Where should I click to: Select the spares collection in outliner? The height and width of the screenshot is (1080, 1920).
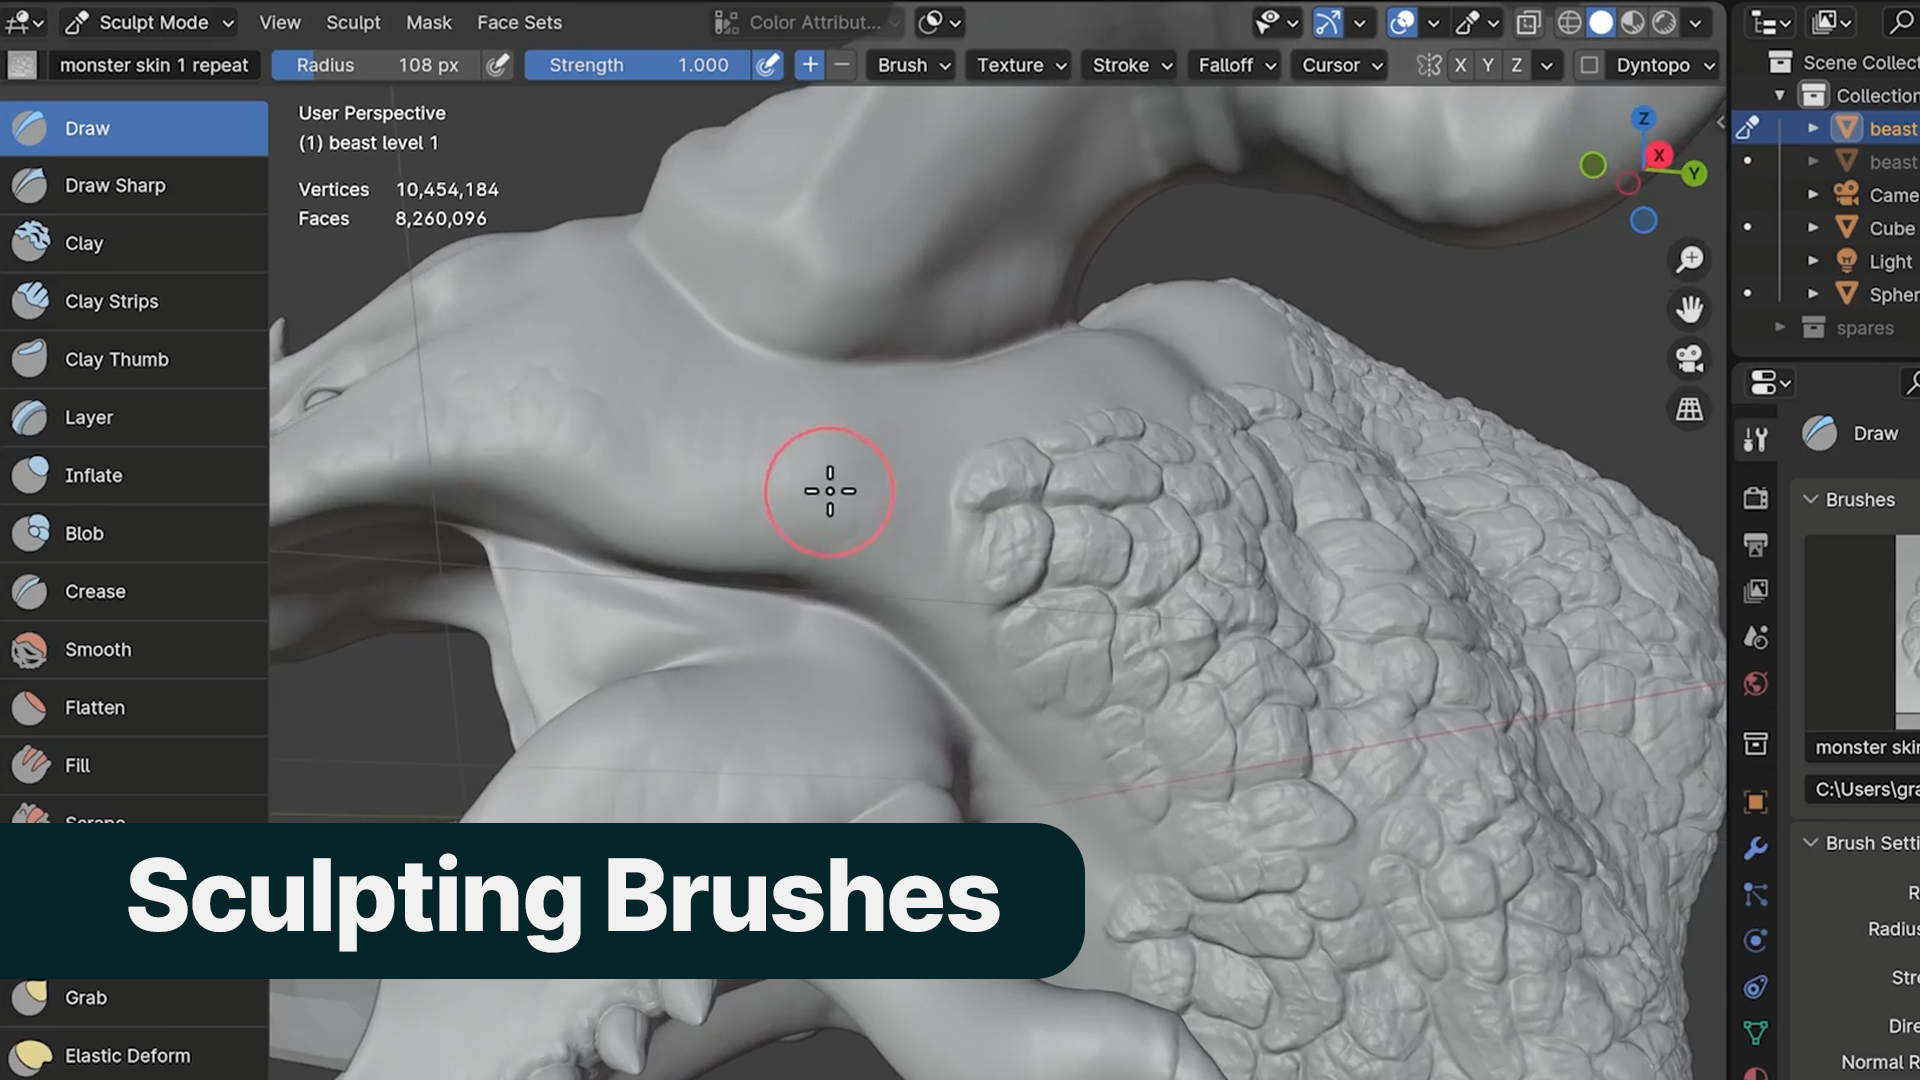point(1864,328)
